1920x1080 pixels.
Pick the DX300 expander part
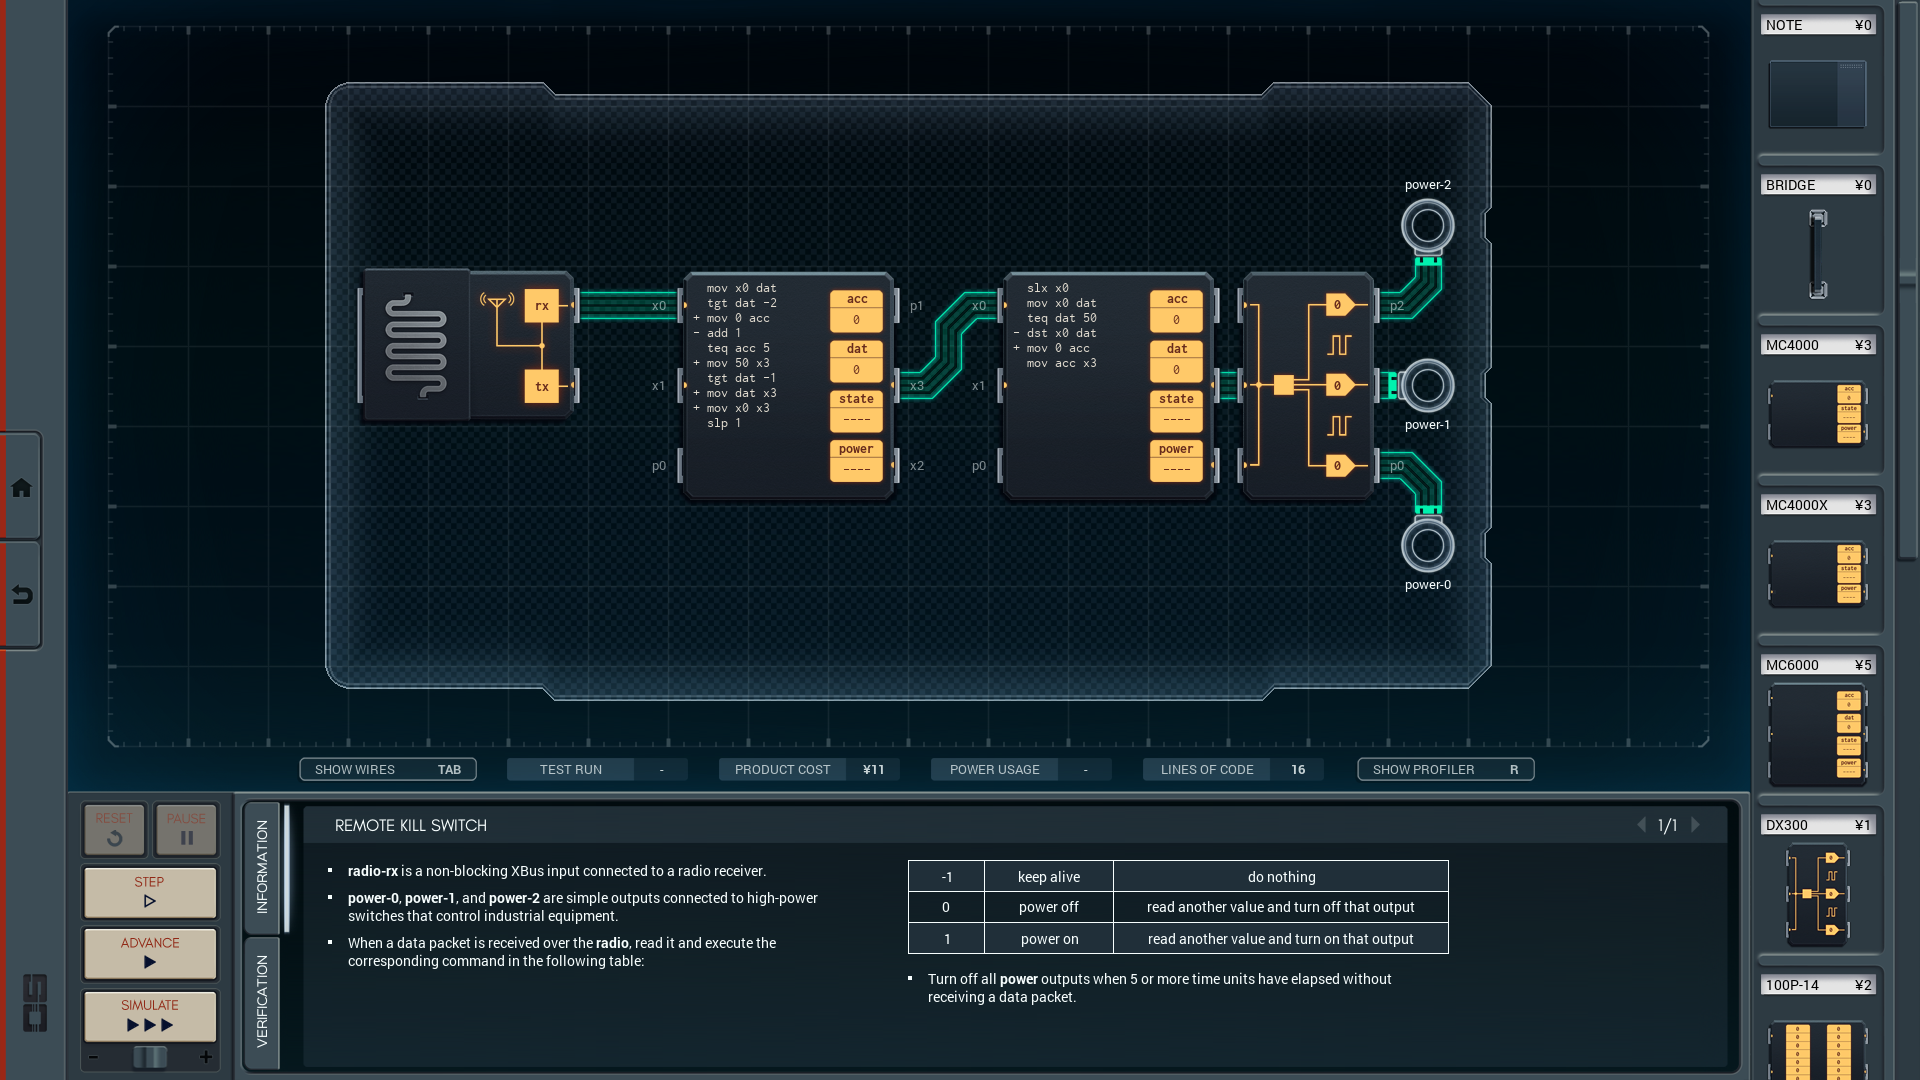(1817, 894)
